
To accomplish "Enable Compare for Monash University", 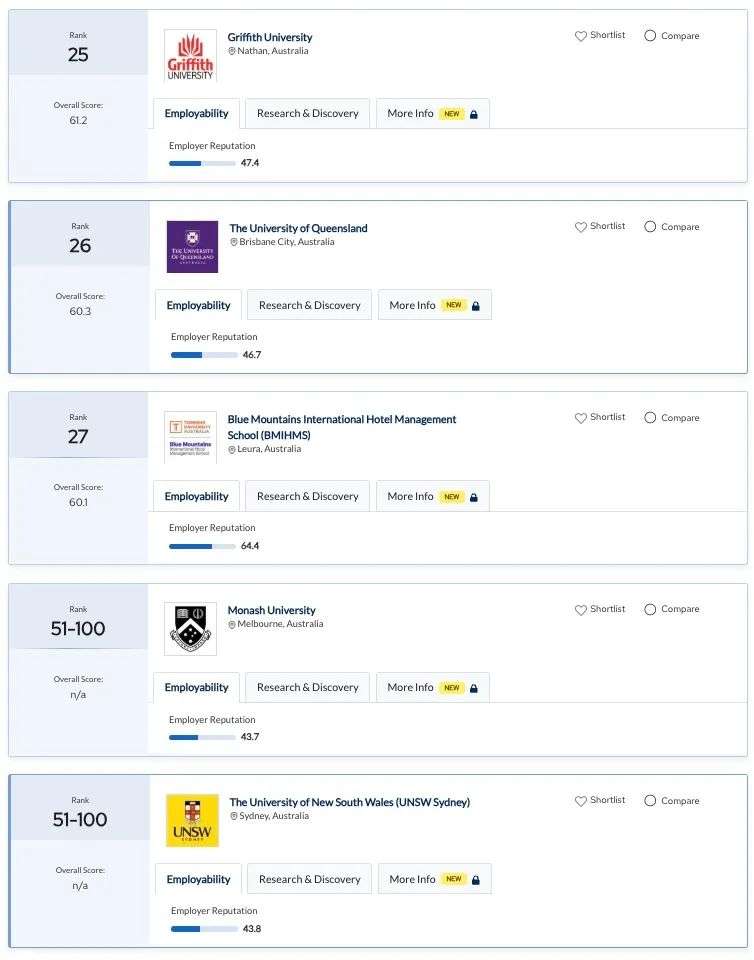I will point(650,609).
